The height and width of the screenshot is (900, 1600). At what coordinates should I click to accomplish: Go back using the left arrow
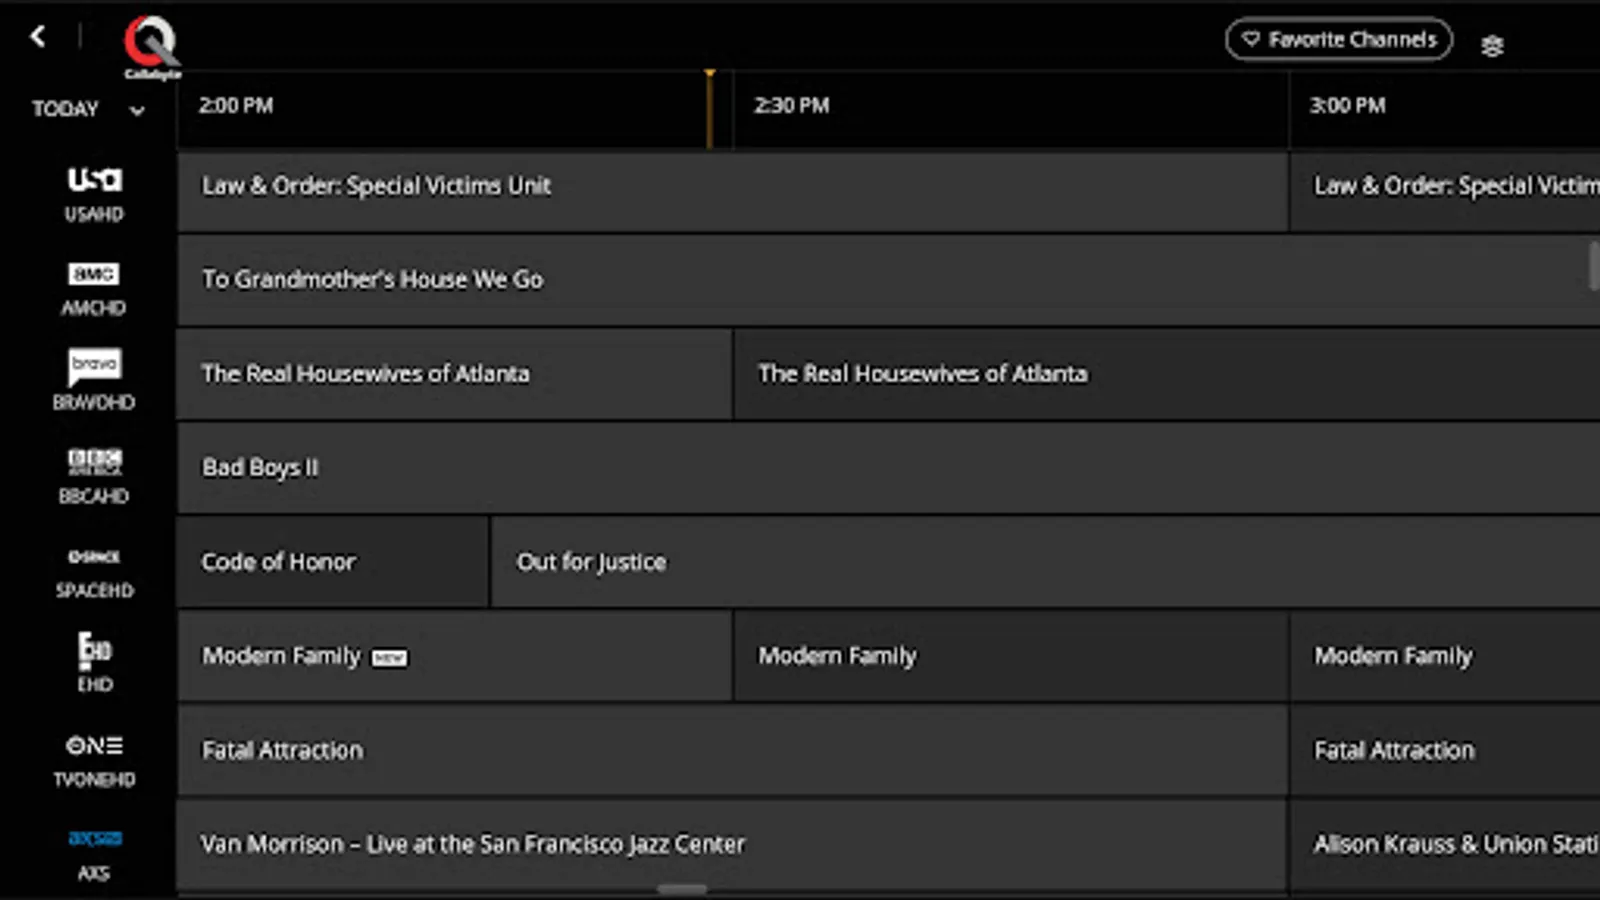click(x=38, y=37)
